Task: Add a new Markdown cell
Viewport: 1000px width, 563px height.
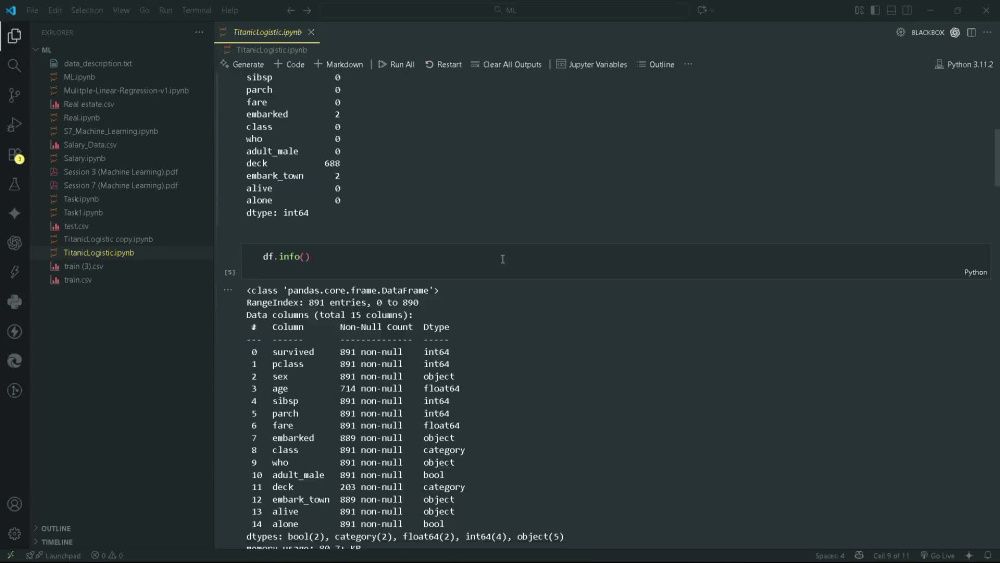Action: 338,64
